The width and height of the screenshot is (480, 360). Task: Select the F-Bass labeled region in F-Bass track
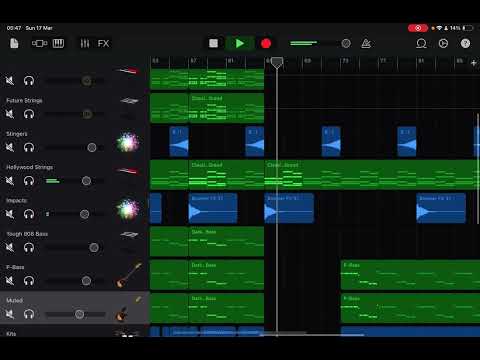click(410, 275)
